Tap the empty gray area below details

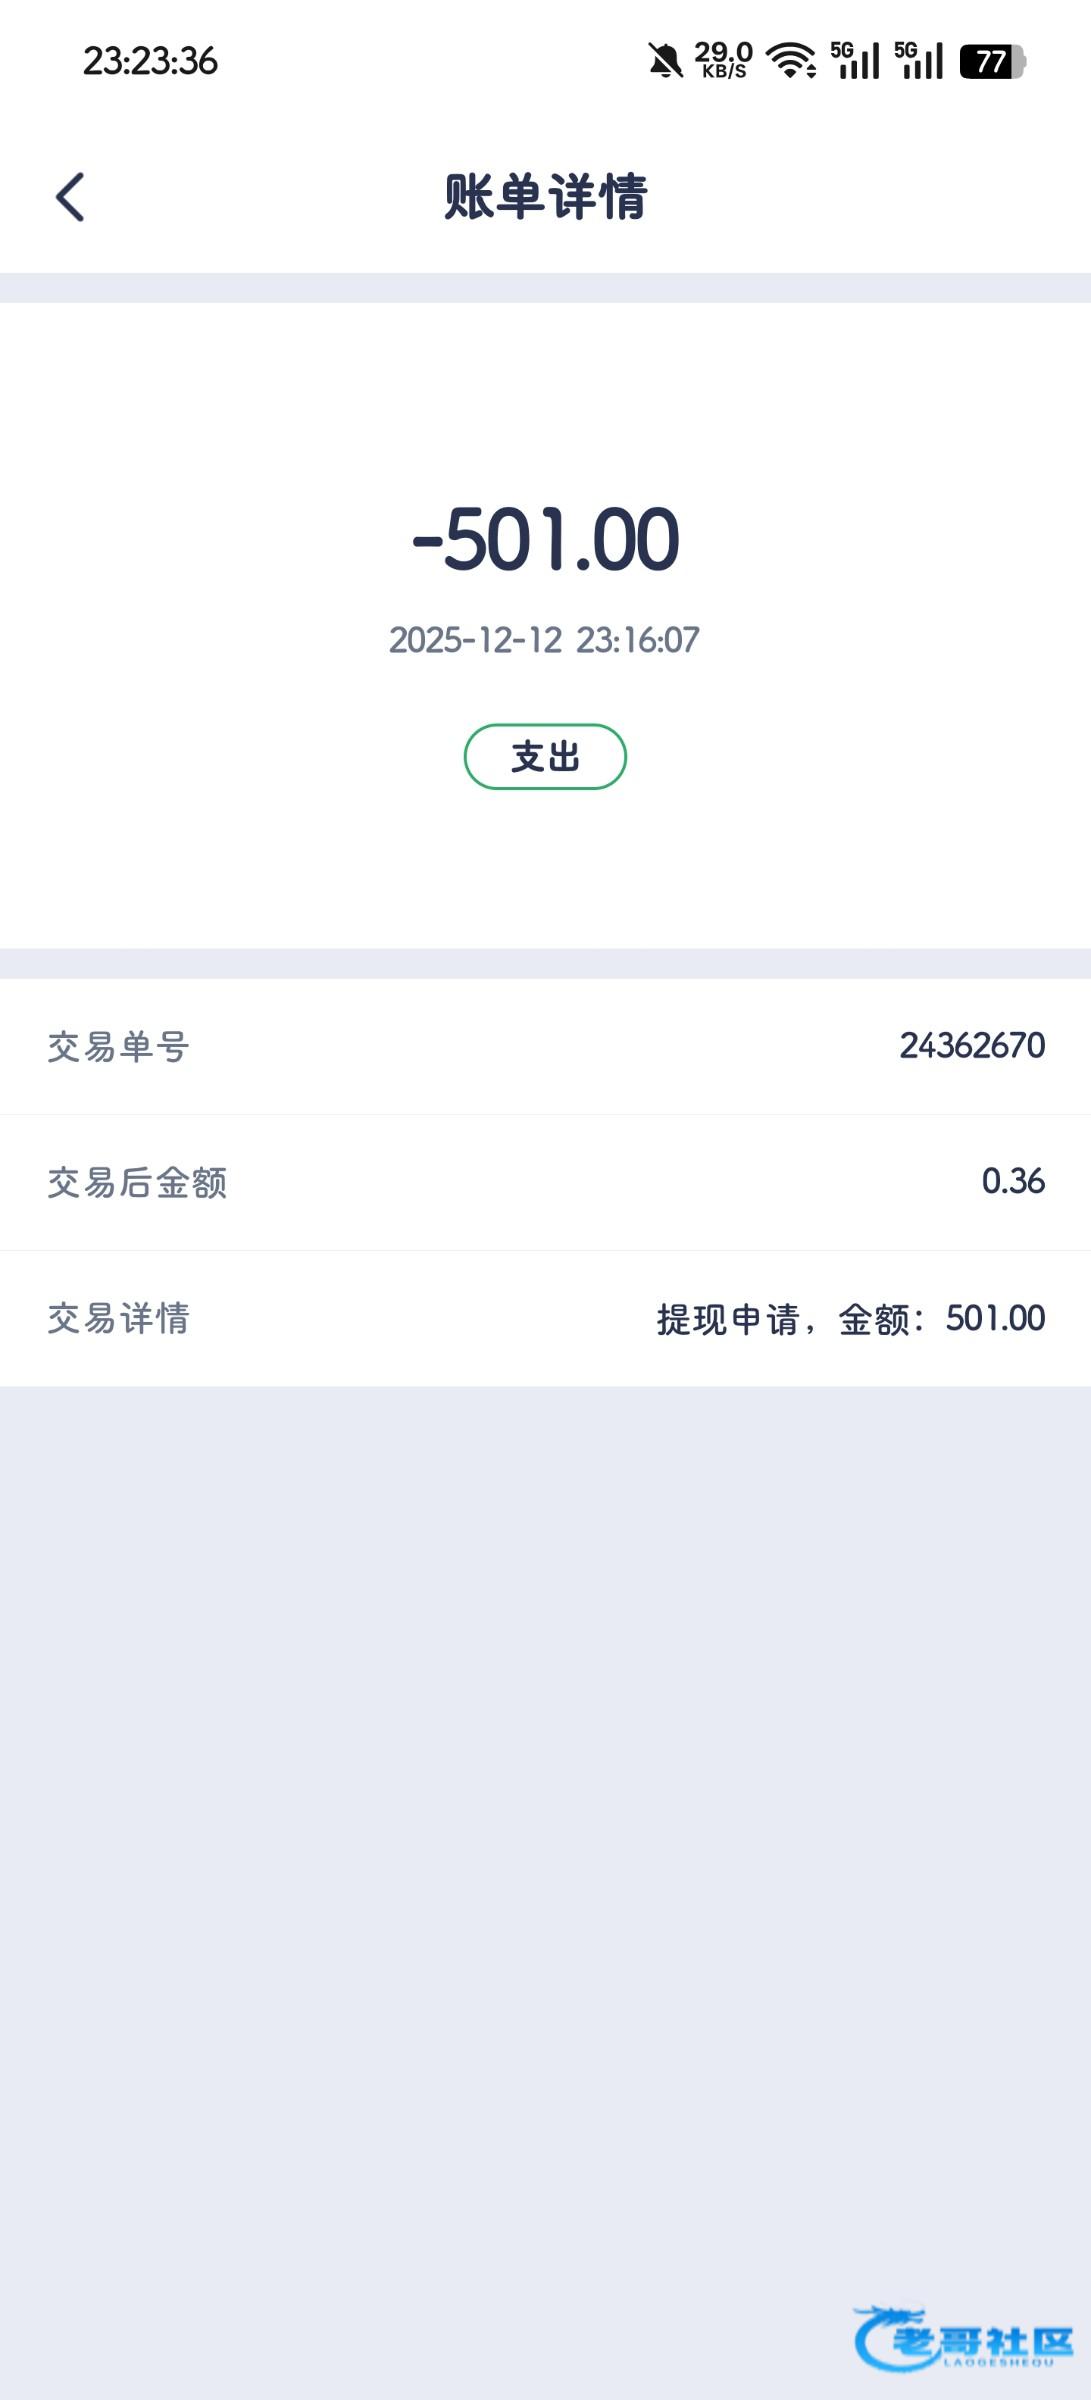[x=545, y=1800]
